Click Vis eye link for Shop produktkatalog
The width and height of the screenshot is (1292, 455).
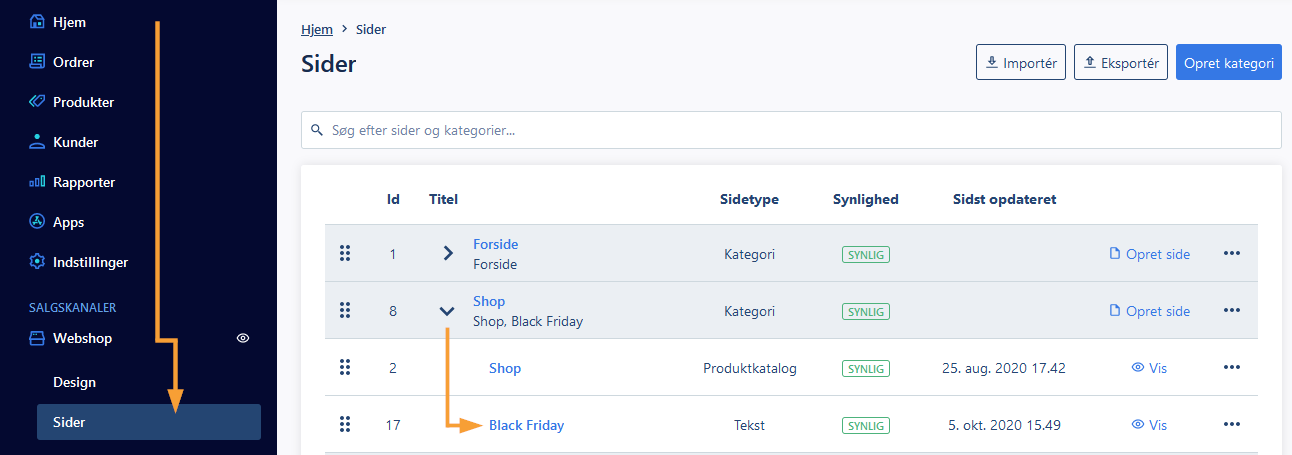point(1149,368)
